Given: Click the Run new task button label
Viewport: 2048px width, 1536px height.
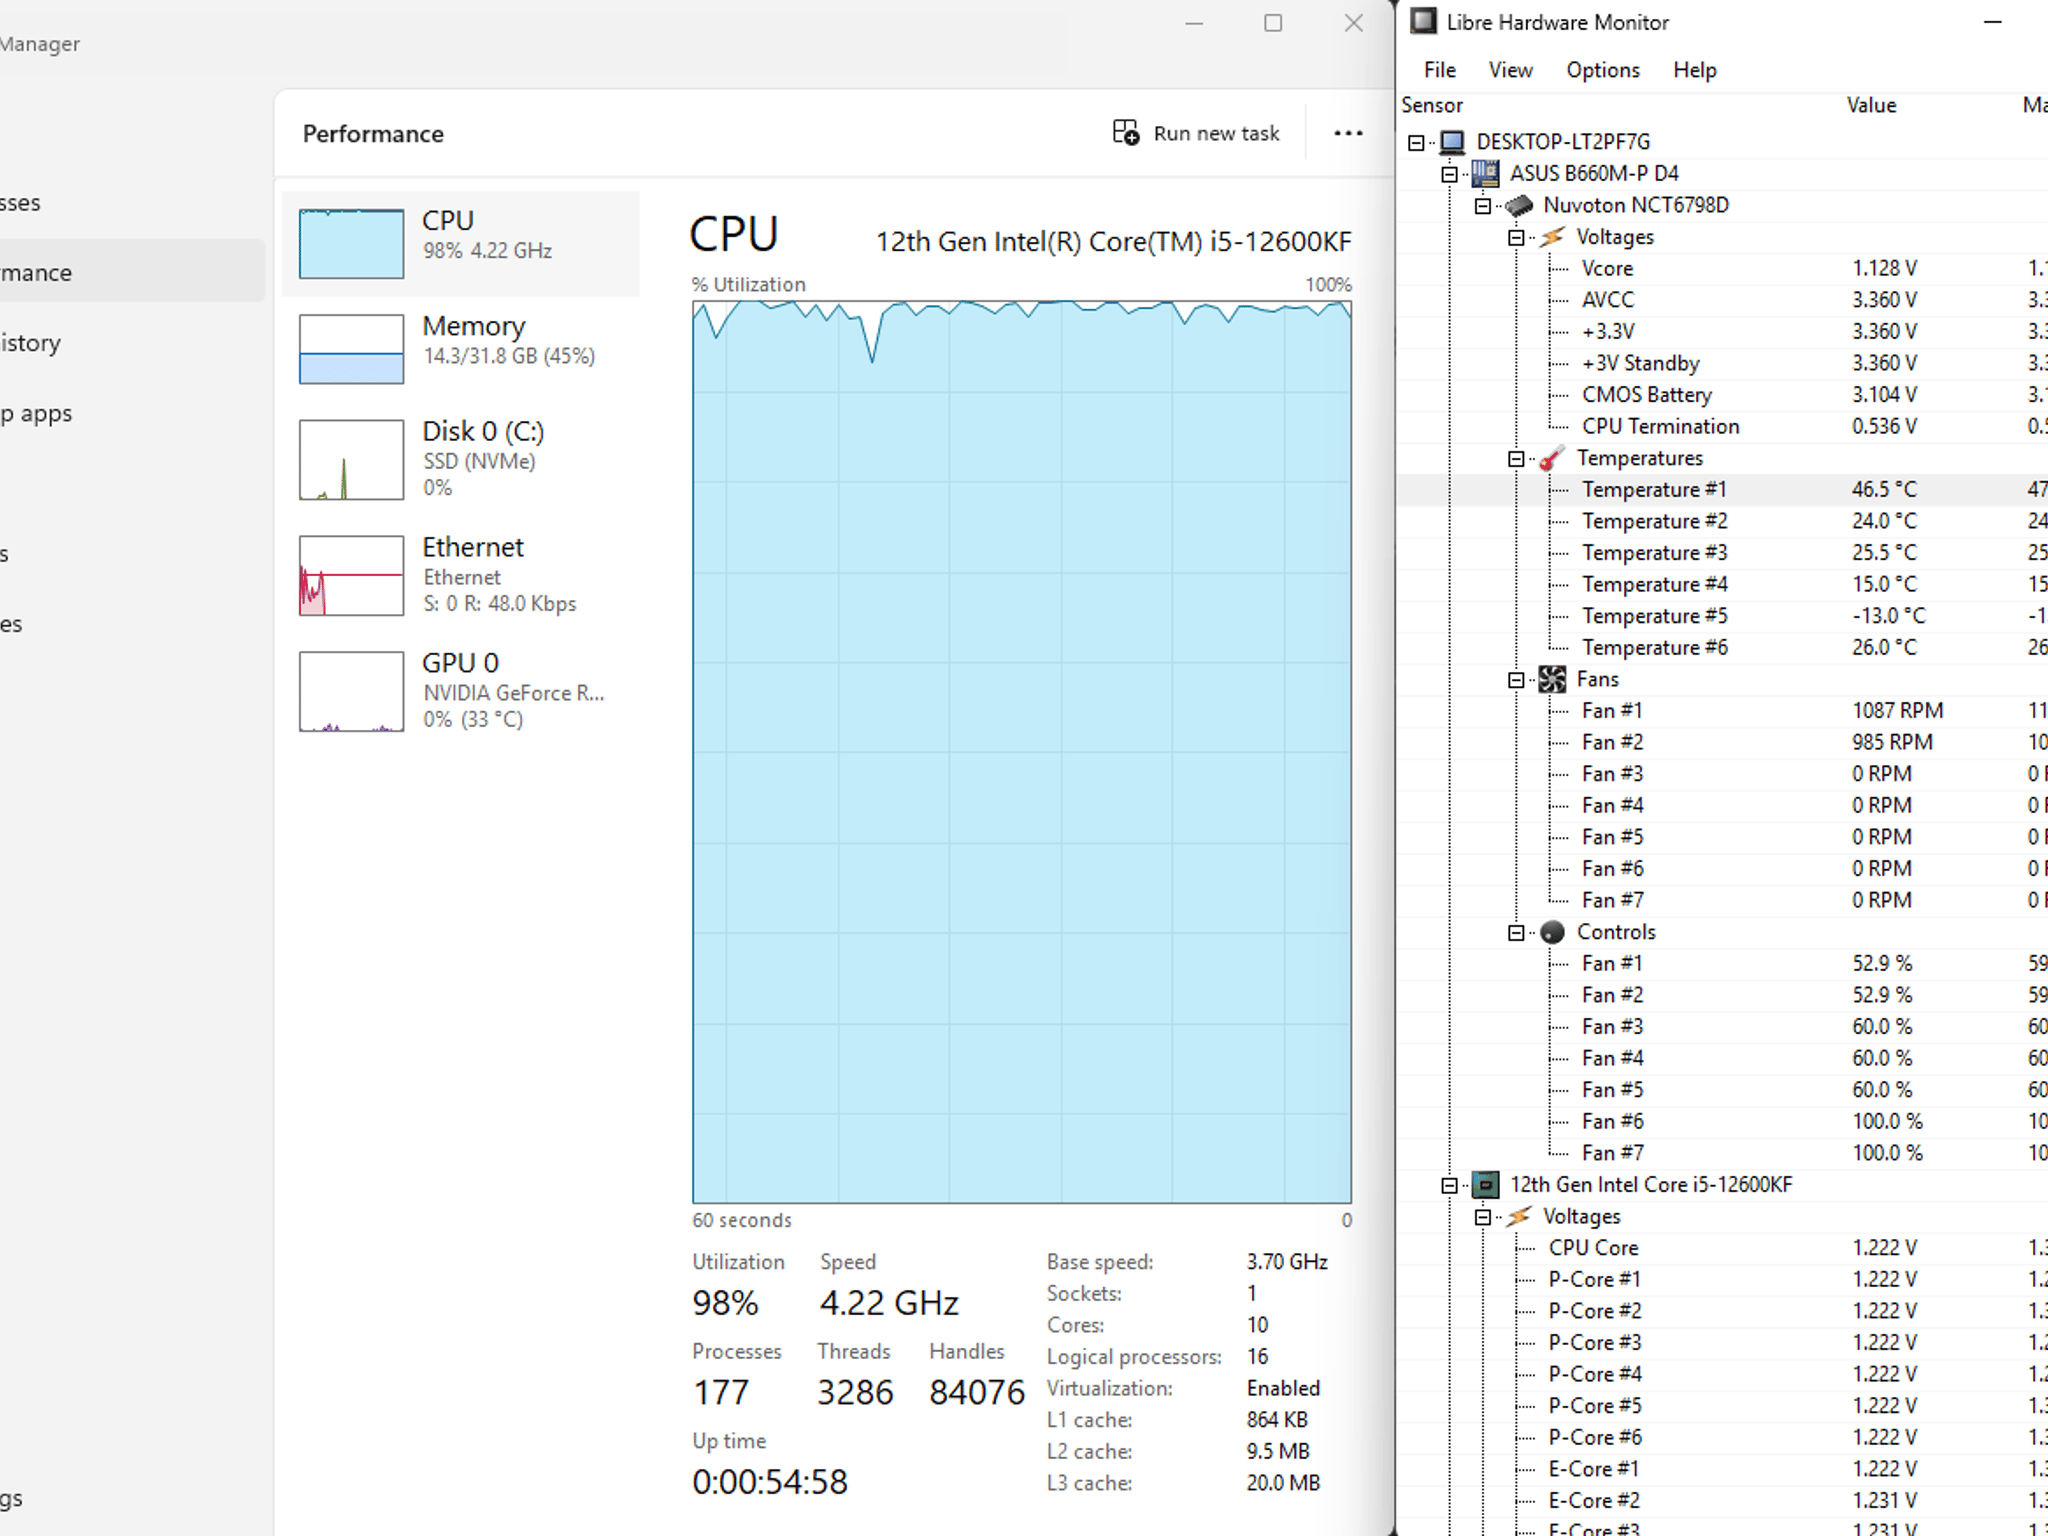Looking at the screenshot, I should 1216,133.
